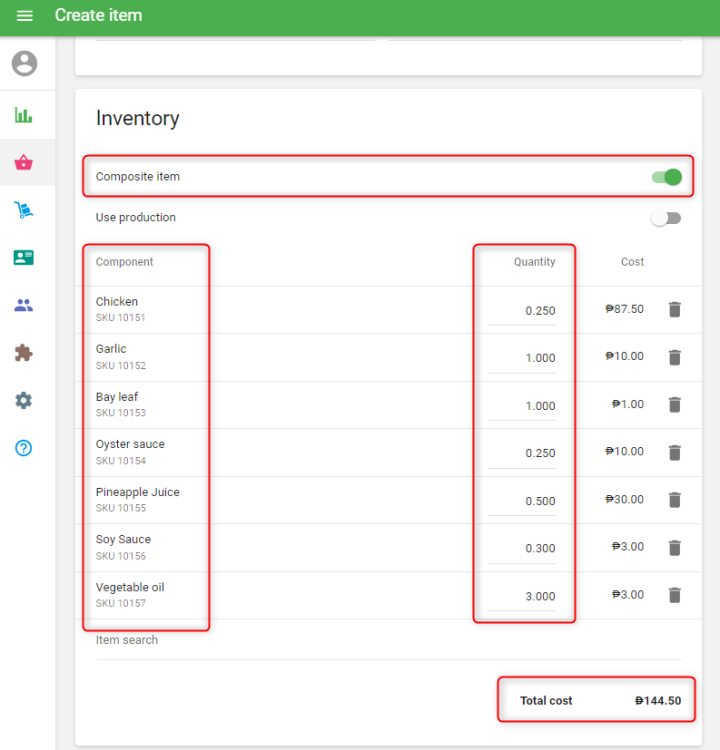Screen dimensions: 720x750
Task: Open Inventory management cart icon
Action: [x=24, y=210]
